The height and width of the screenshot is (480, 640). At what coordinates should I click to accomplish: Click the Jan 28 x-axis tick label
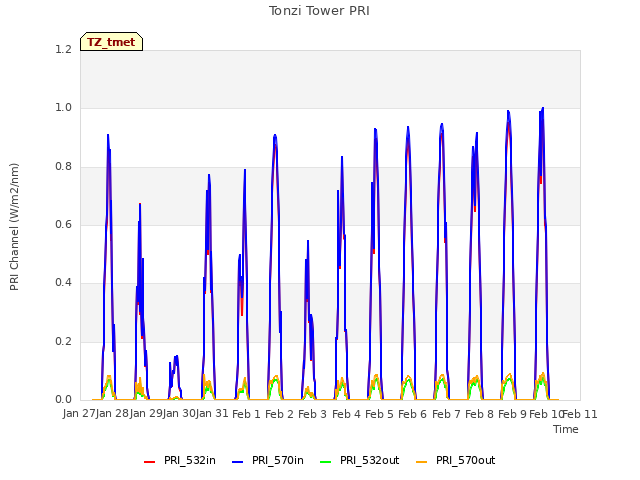pos(113,414)
